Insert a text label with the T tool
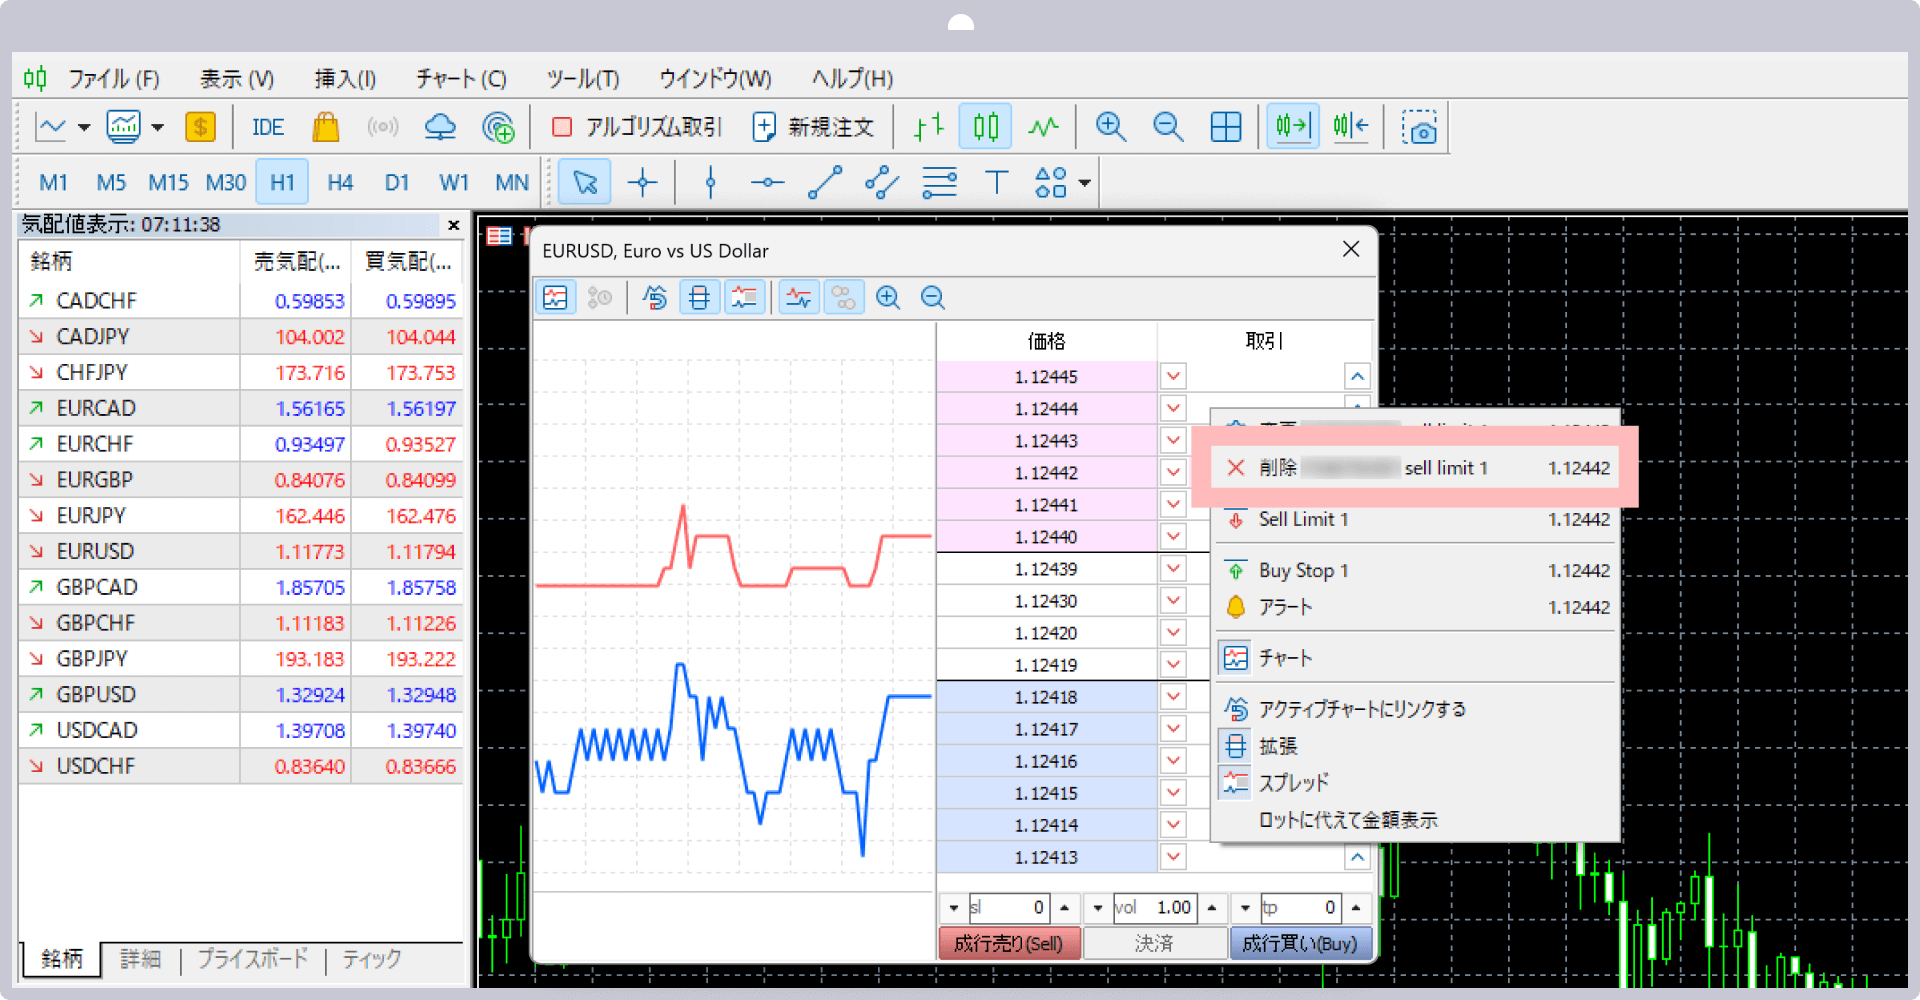This screenshot has height=1000, width=1920. coord(996,183)
